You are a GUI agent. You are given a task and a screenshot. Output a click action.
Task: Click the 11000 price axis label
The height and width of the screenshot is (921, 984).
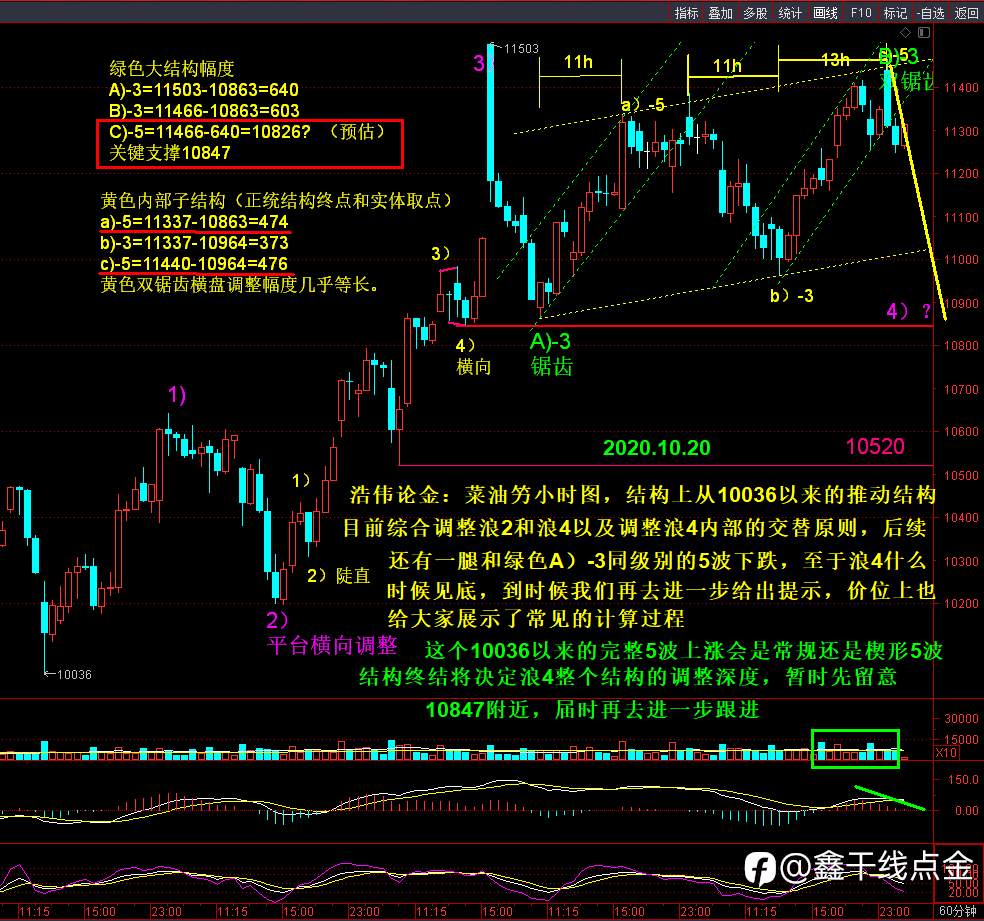pos(961,259)
